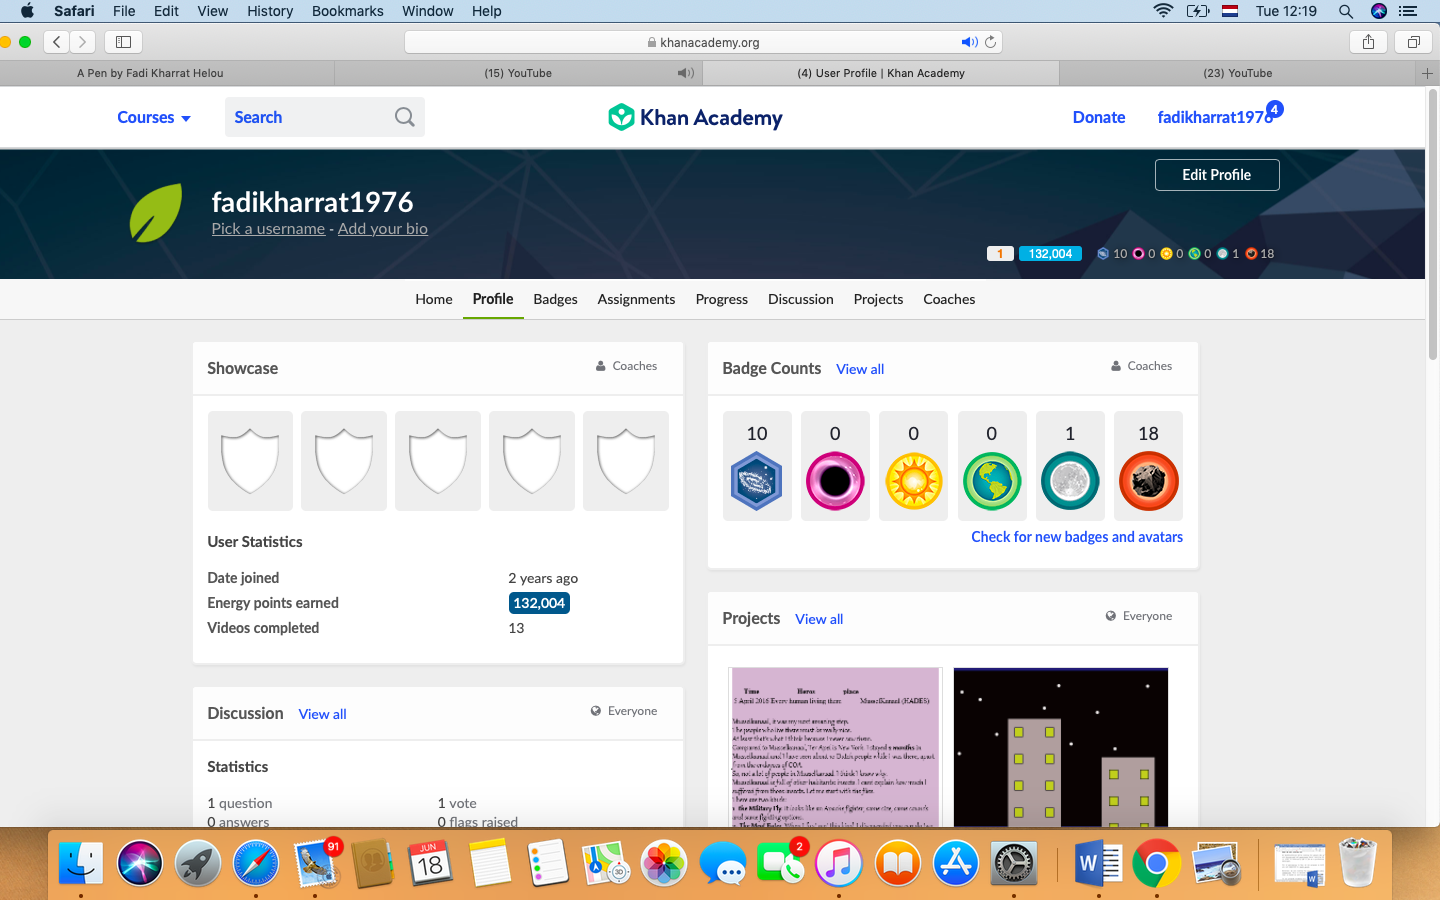Open the fadikharrat1976 account menu

click(1215, 117)
